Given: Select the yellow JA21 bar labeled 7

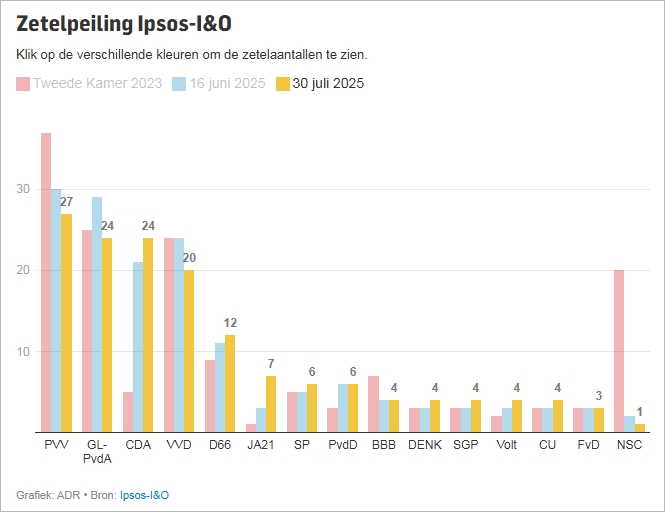Looking at the screenshot, I should pos(271,404).
